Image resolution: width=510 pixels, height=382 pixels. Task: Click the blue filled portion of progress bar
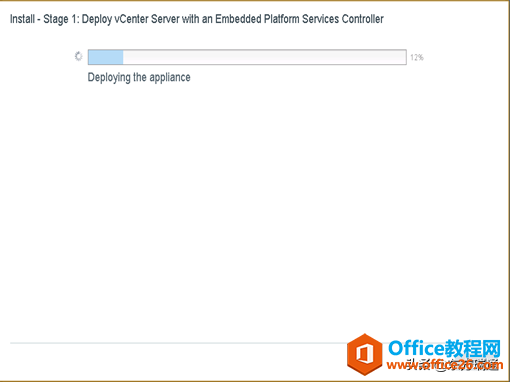click(106, 57)
